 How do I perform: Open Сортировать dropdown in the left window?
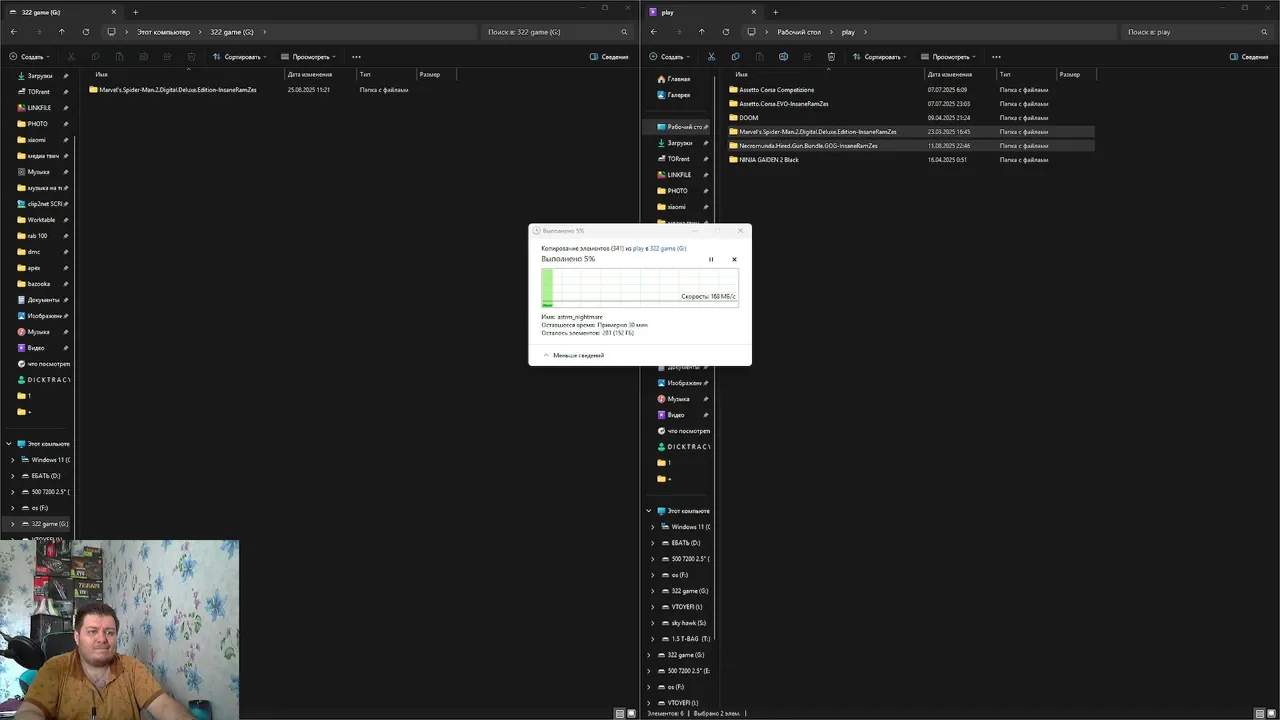pyautogui.click(x=239, y=57)
